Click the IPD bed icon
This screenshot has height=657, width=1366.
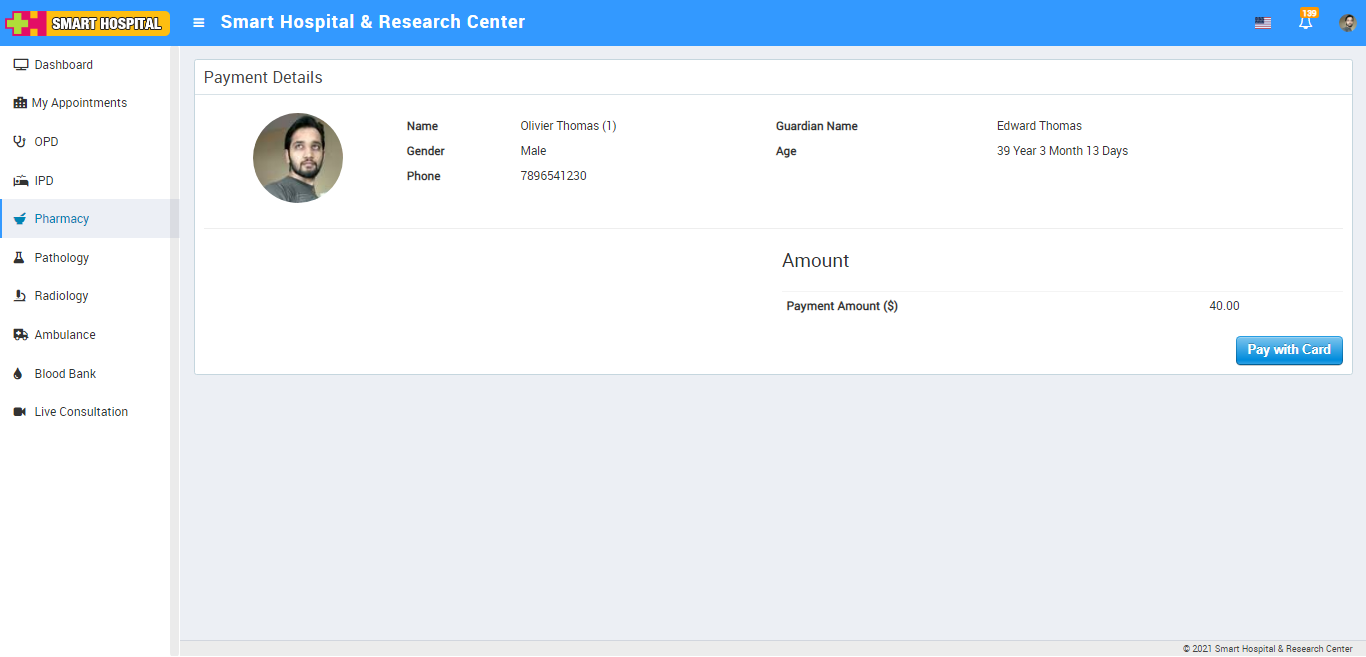[20, 181]
